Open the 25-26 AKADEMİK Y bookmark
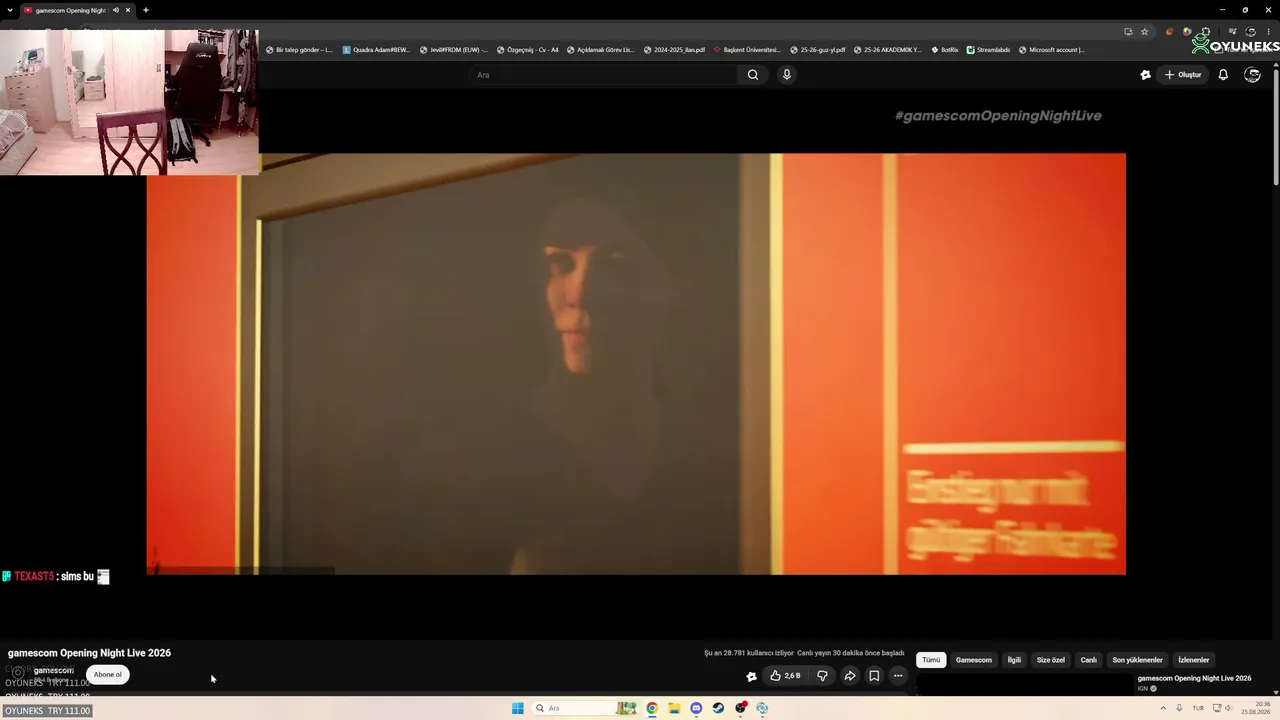Screen dimensions: 1280x720 point(888,50)
